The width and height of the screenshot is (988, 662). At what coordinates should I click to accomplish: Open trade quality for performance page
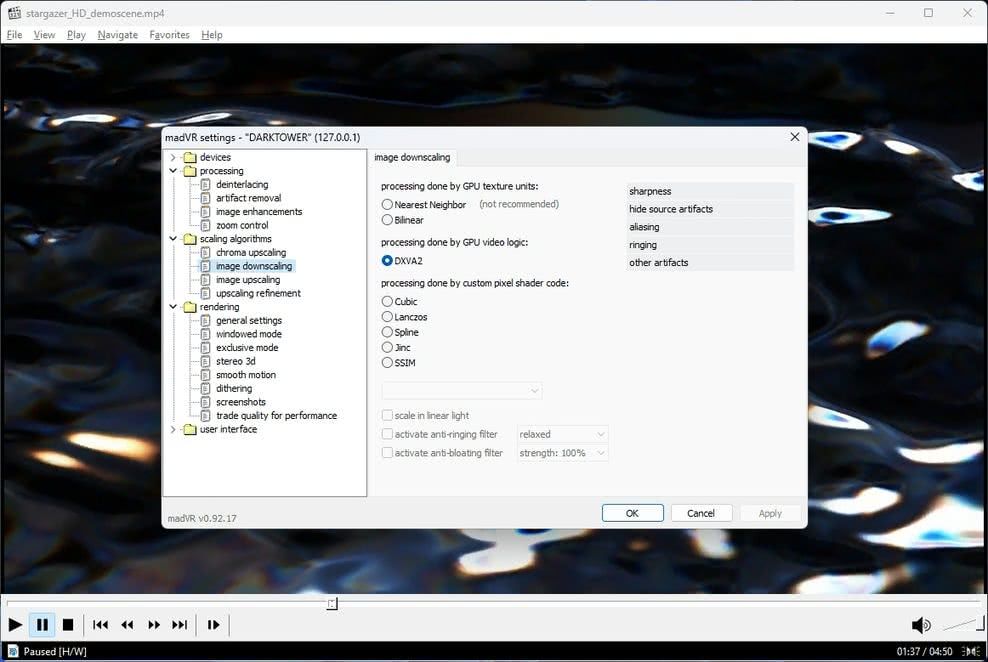click(277, 416)
